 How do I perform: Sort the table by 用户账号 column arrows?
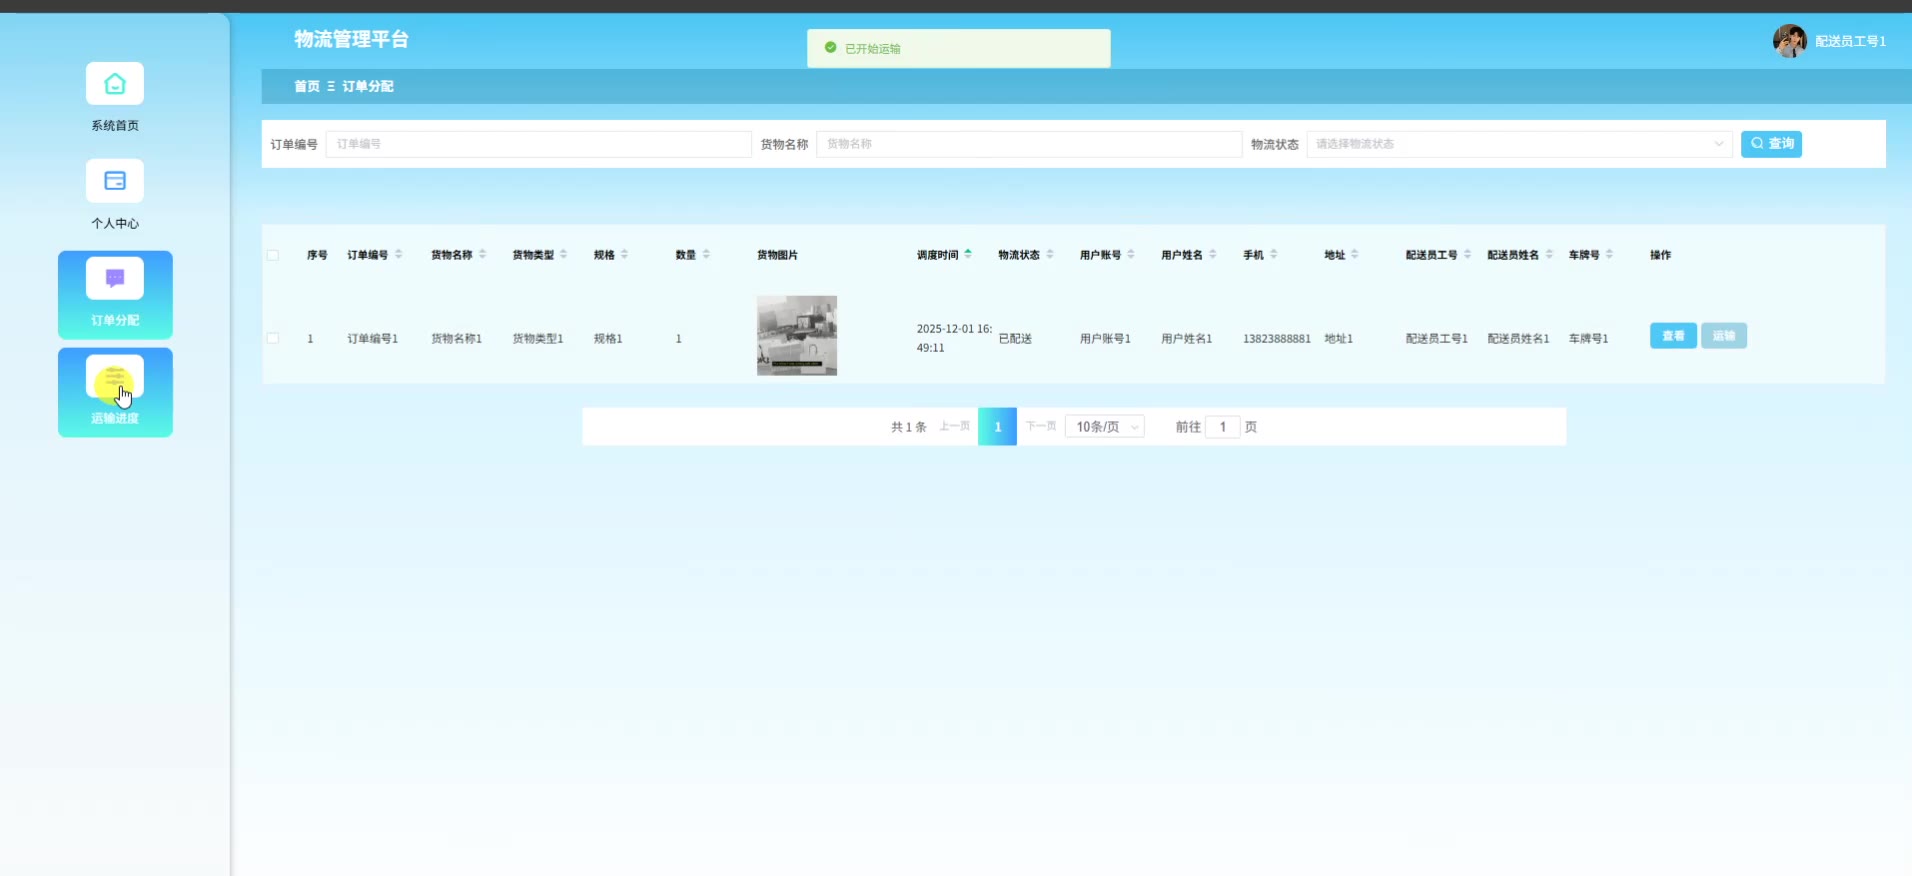tap(1131, 254)
